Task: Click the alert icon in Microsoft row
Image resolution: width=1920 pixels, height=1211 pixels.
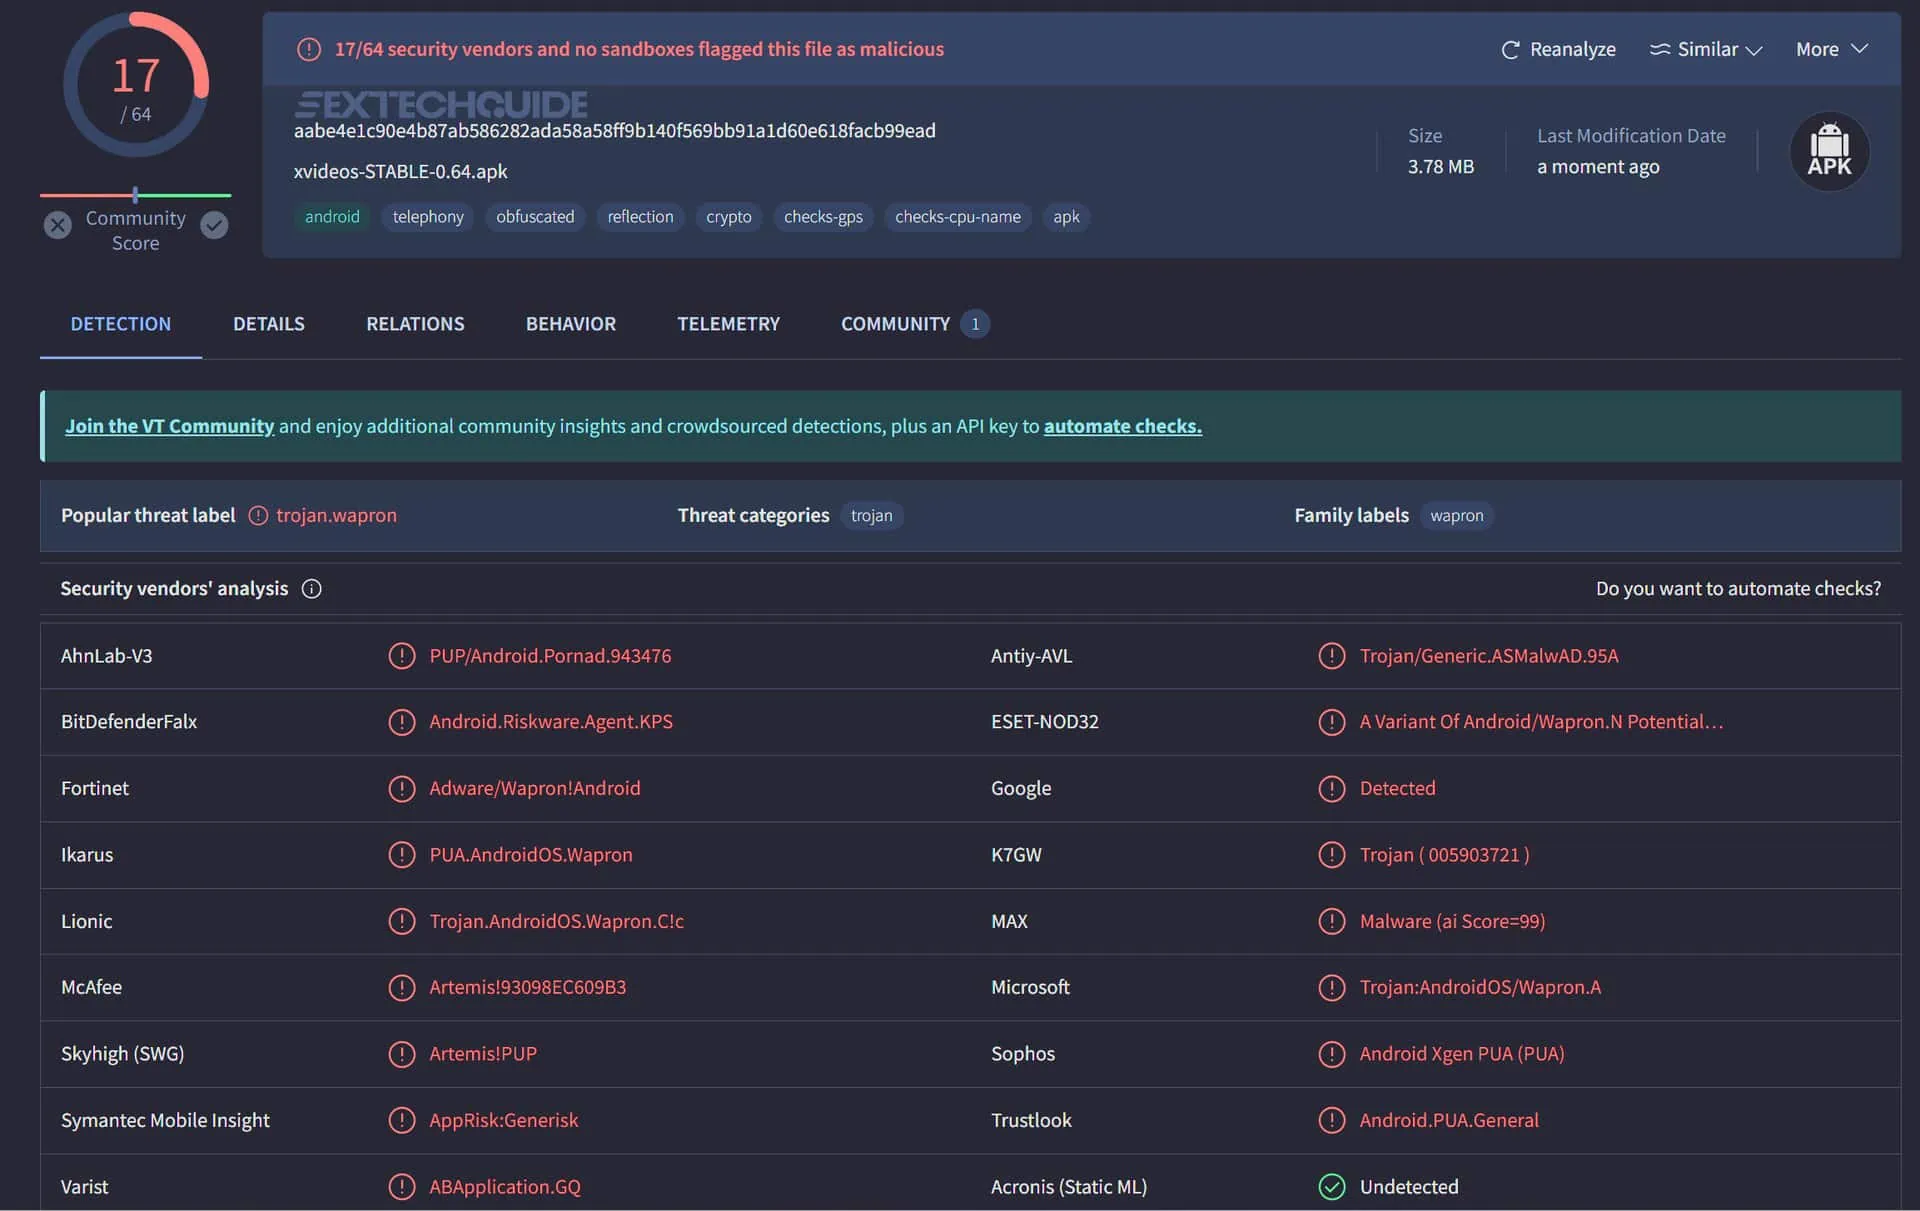Action: 1331,988
